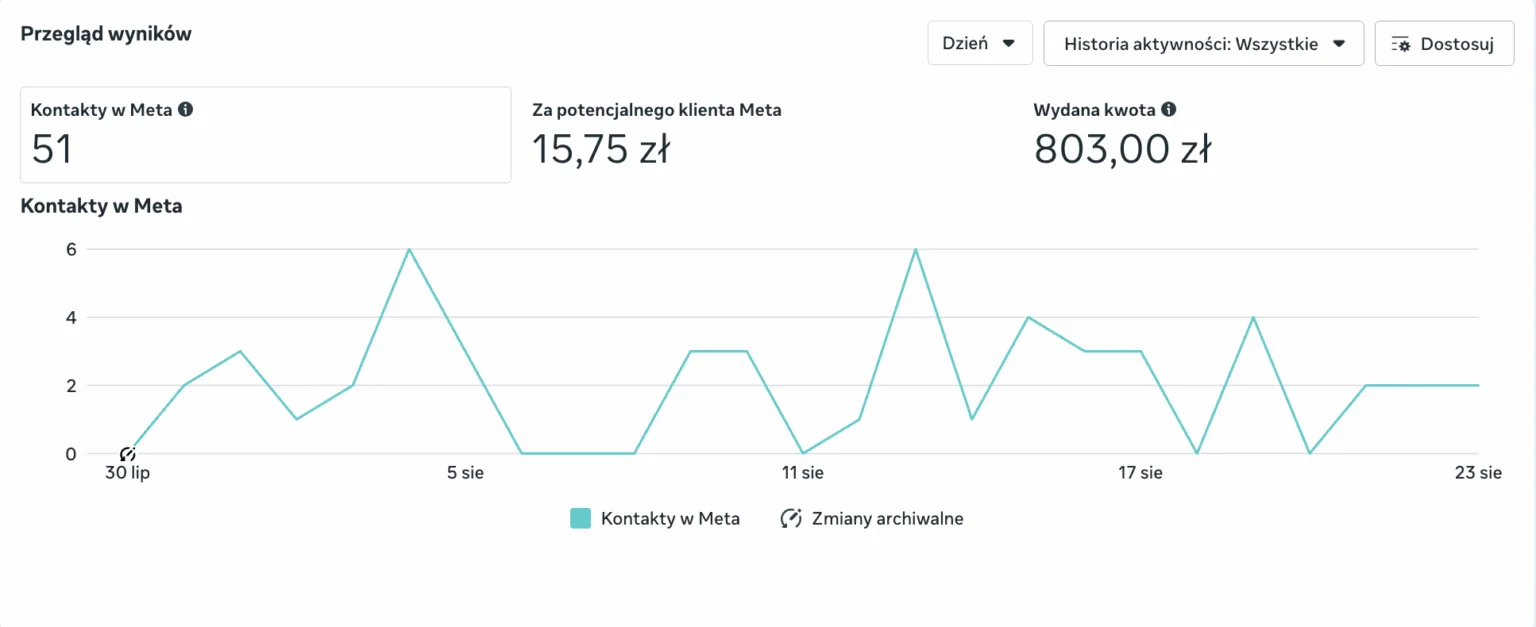Click the arrow on the Dzień dropdown

pos(1009,44)
